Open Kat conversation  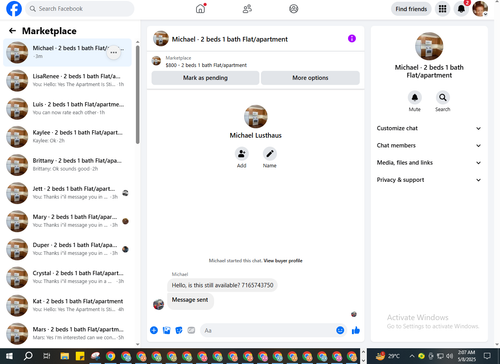pos(67,305)
